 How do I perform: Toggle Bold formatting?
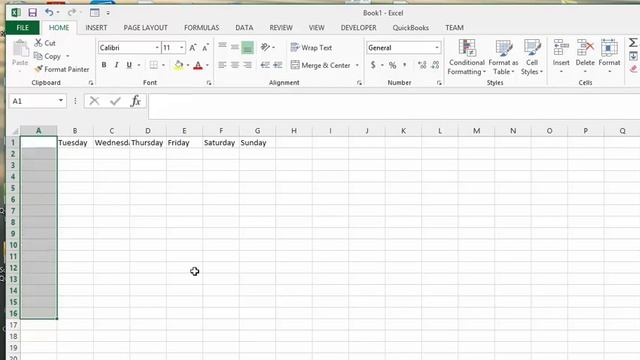click(104, 65)
